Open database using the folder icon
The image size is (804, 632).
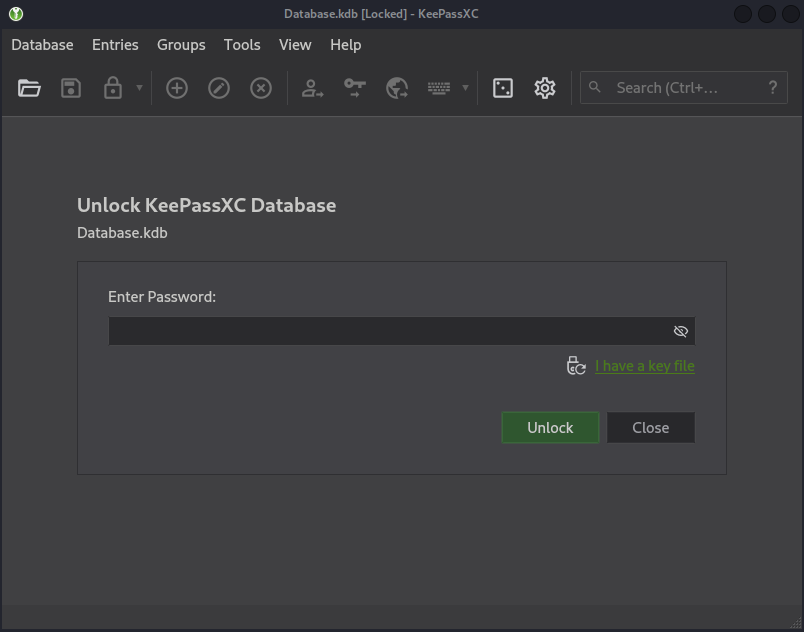(29, 88)
